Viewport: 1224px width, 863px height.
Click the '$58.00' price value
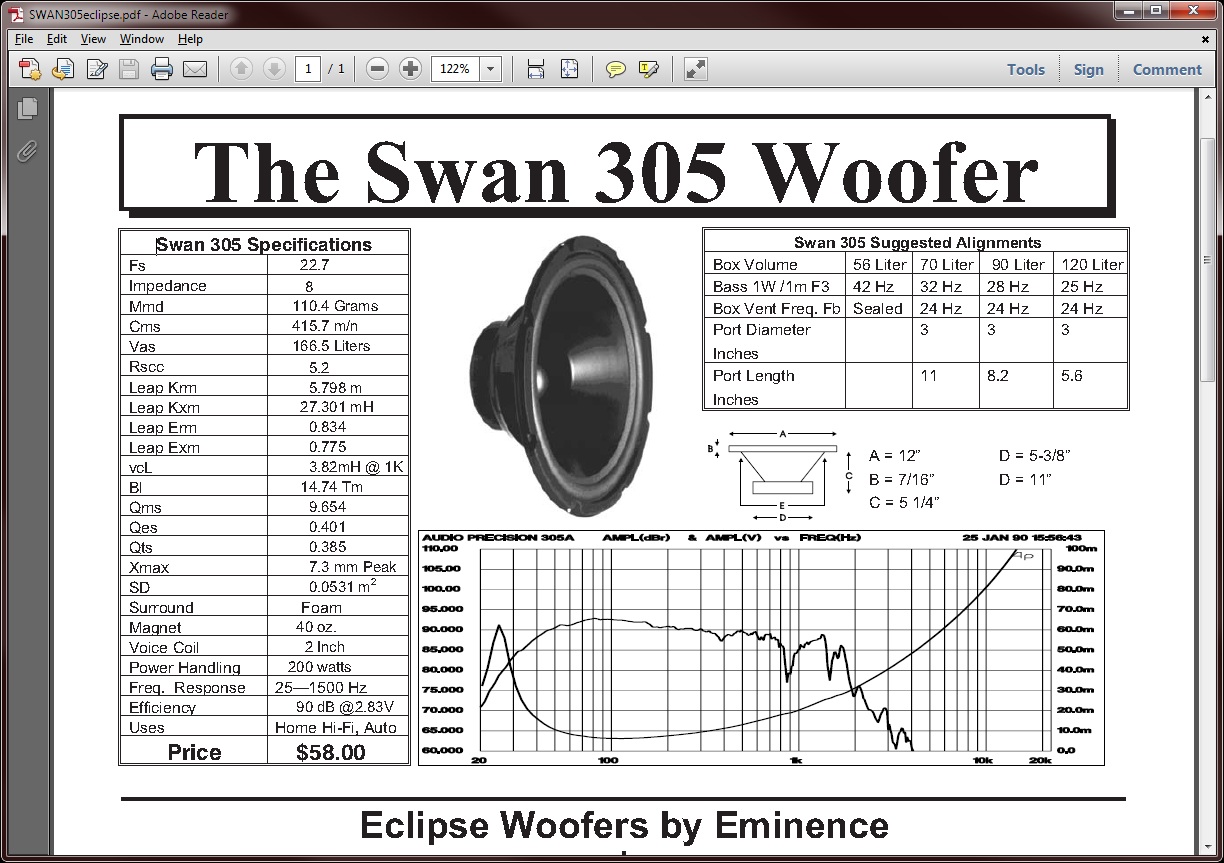tap(331, 752)
